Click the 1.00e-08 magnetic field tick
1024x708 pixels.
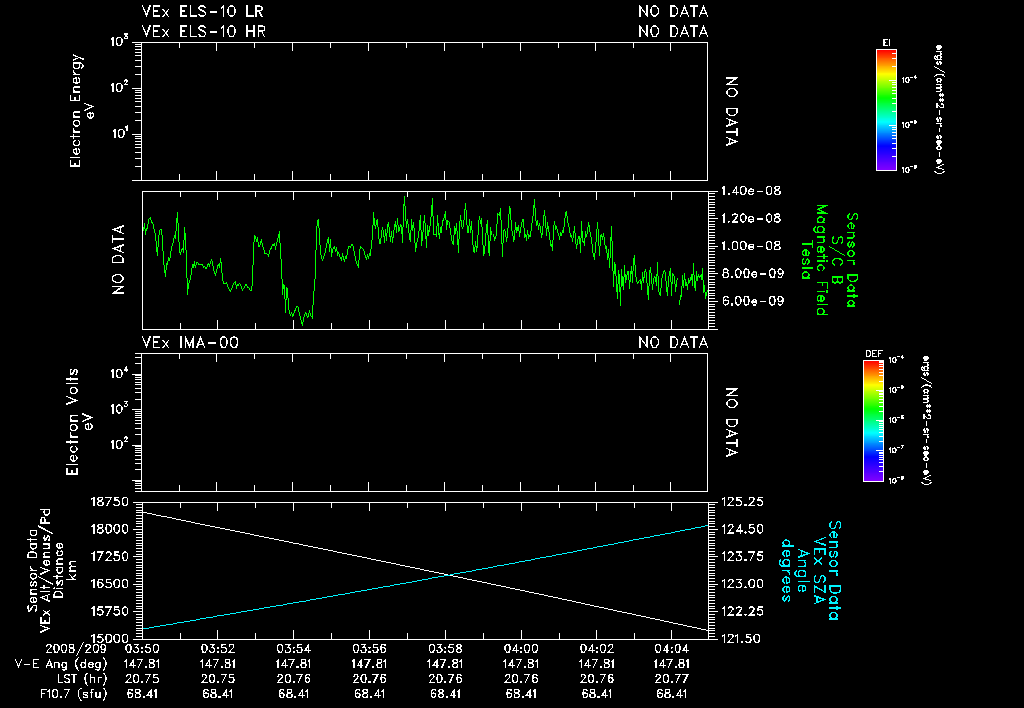tap(751, 246)
